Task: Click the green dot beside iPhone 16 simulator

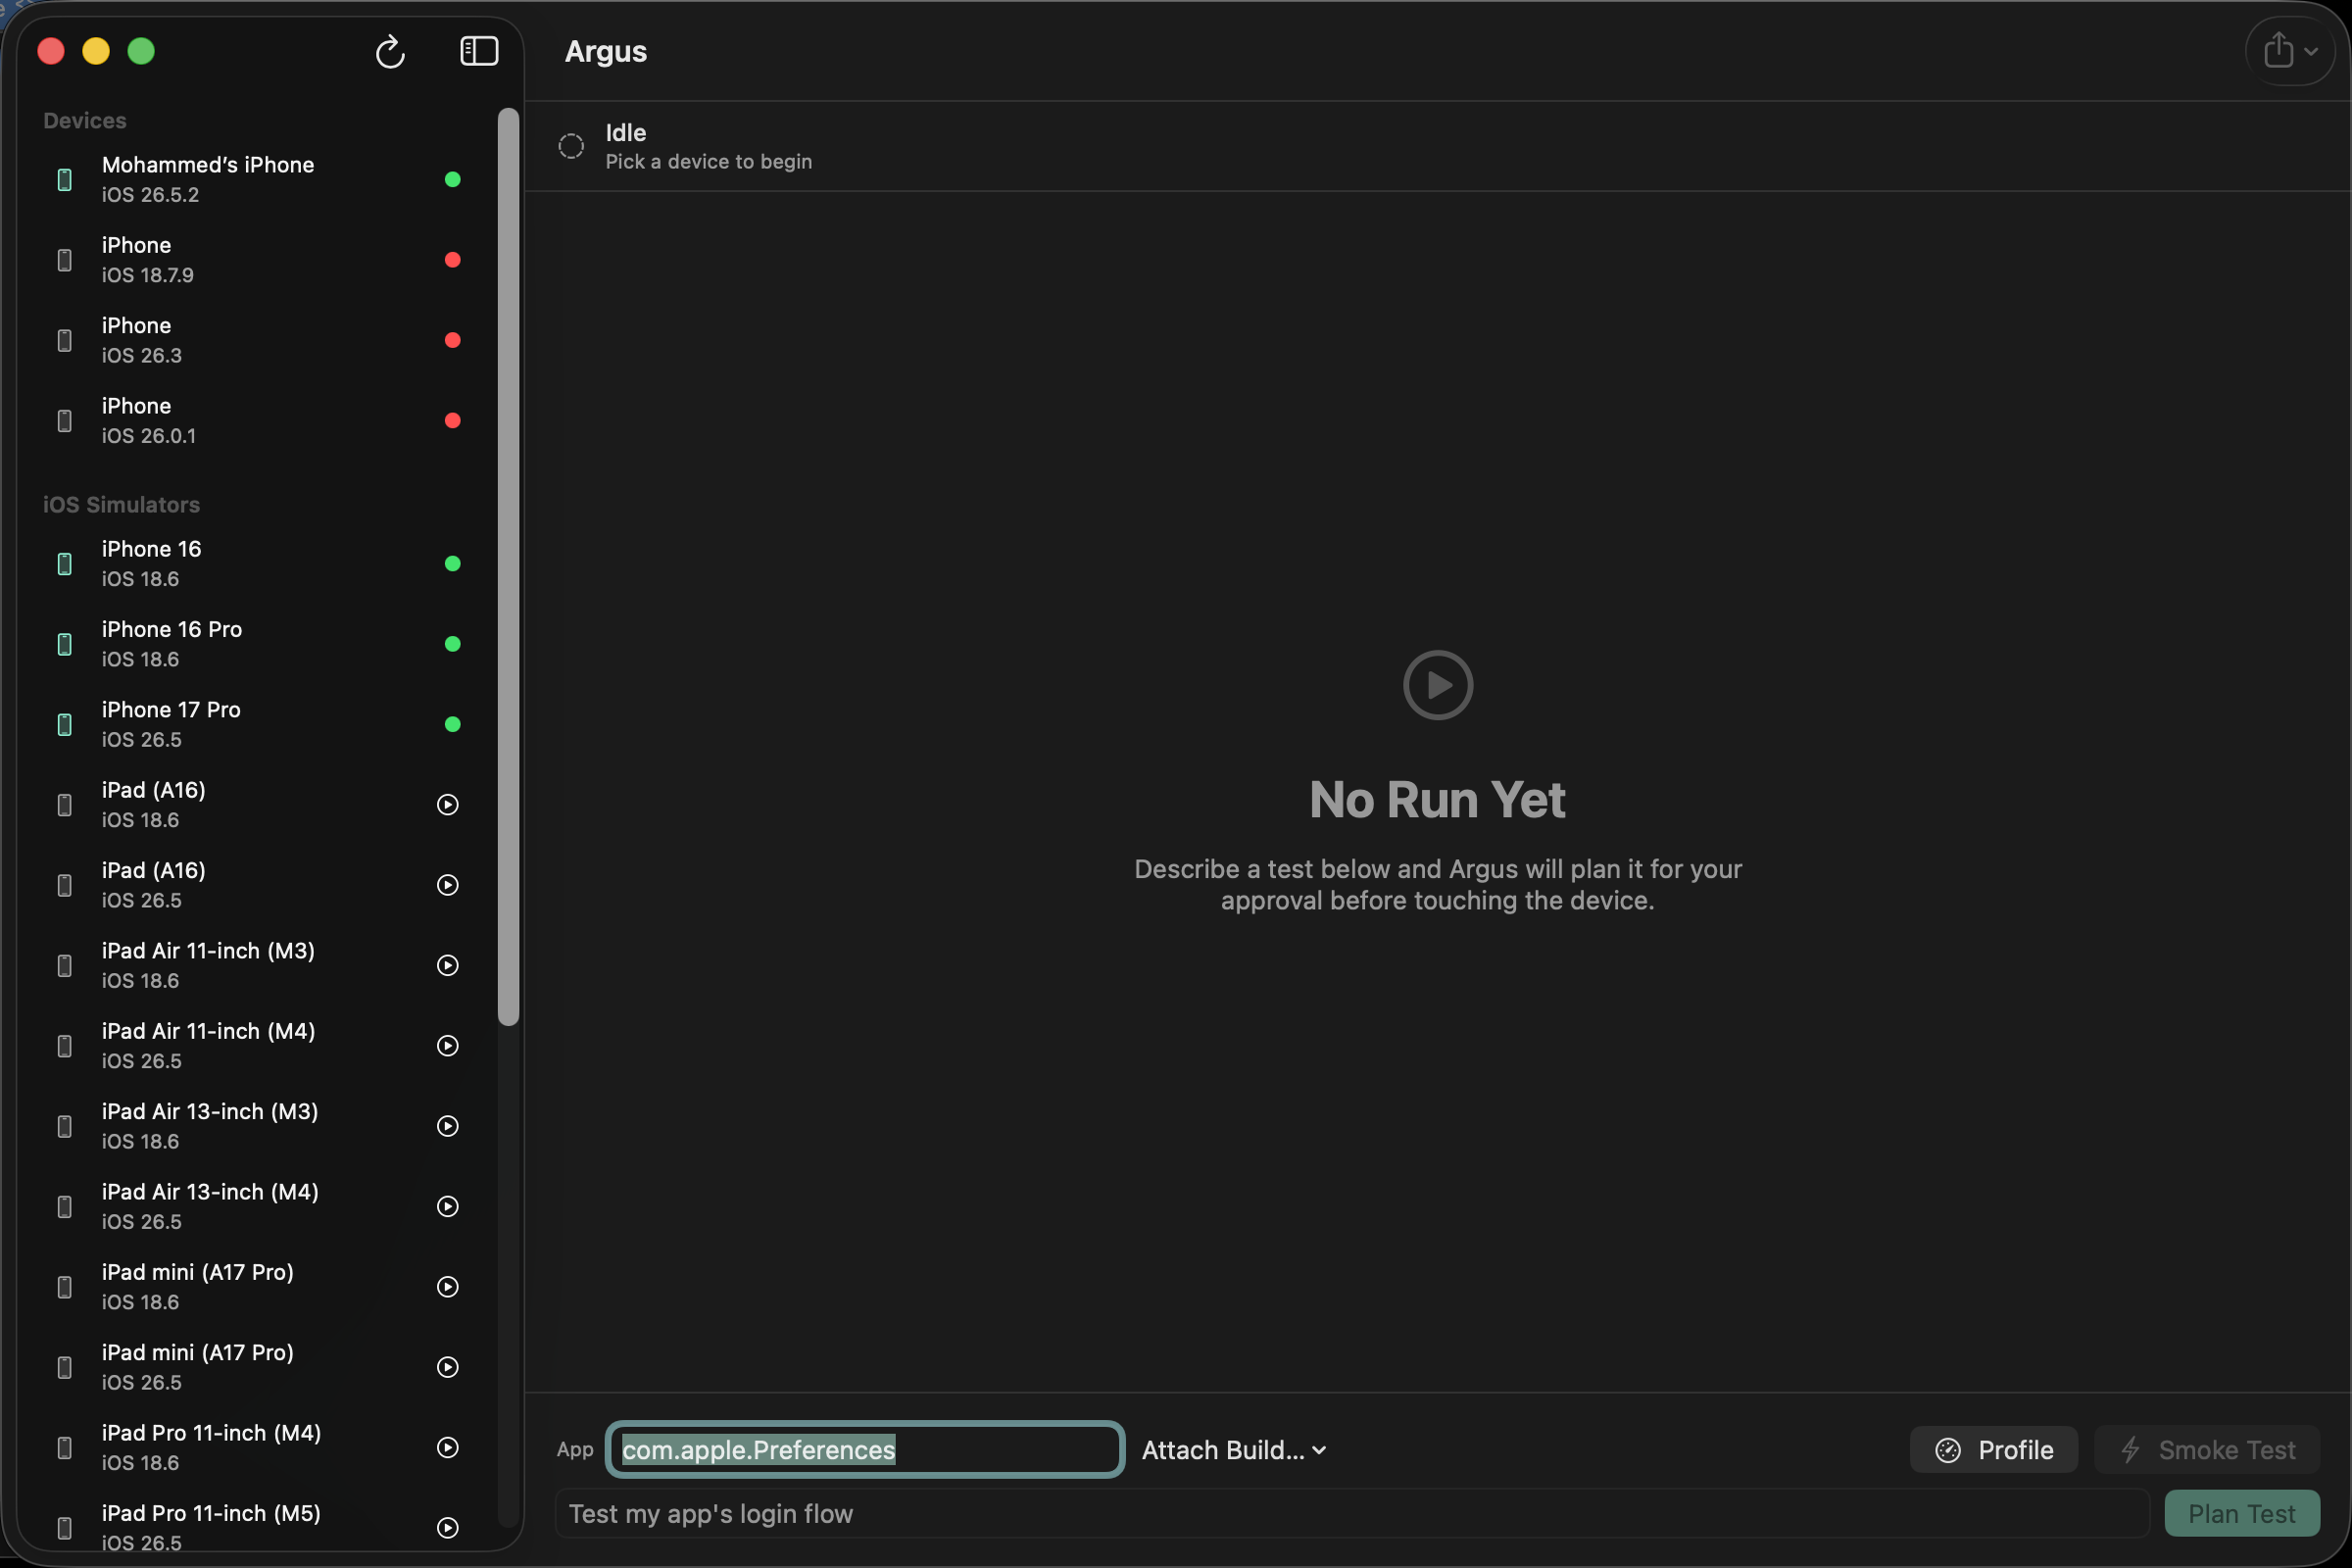Action: [x=453, y=563]
